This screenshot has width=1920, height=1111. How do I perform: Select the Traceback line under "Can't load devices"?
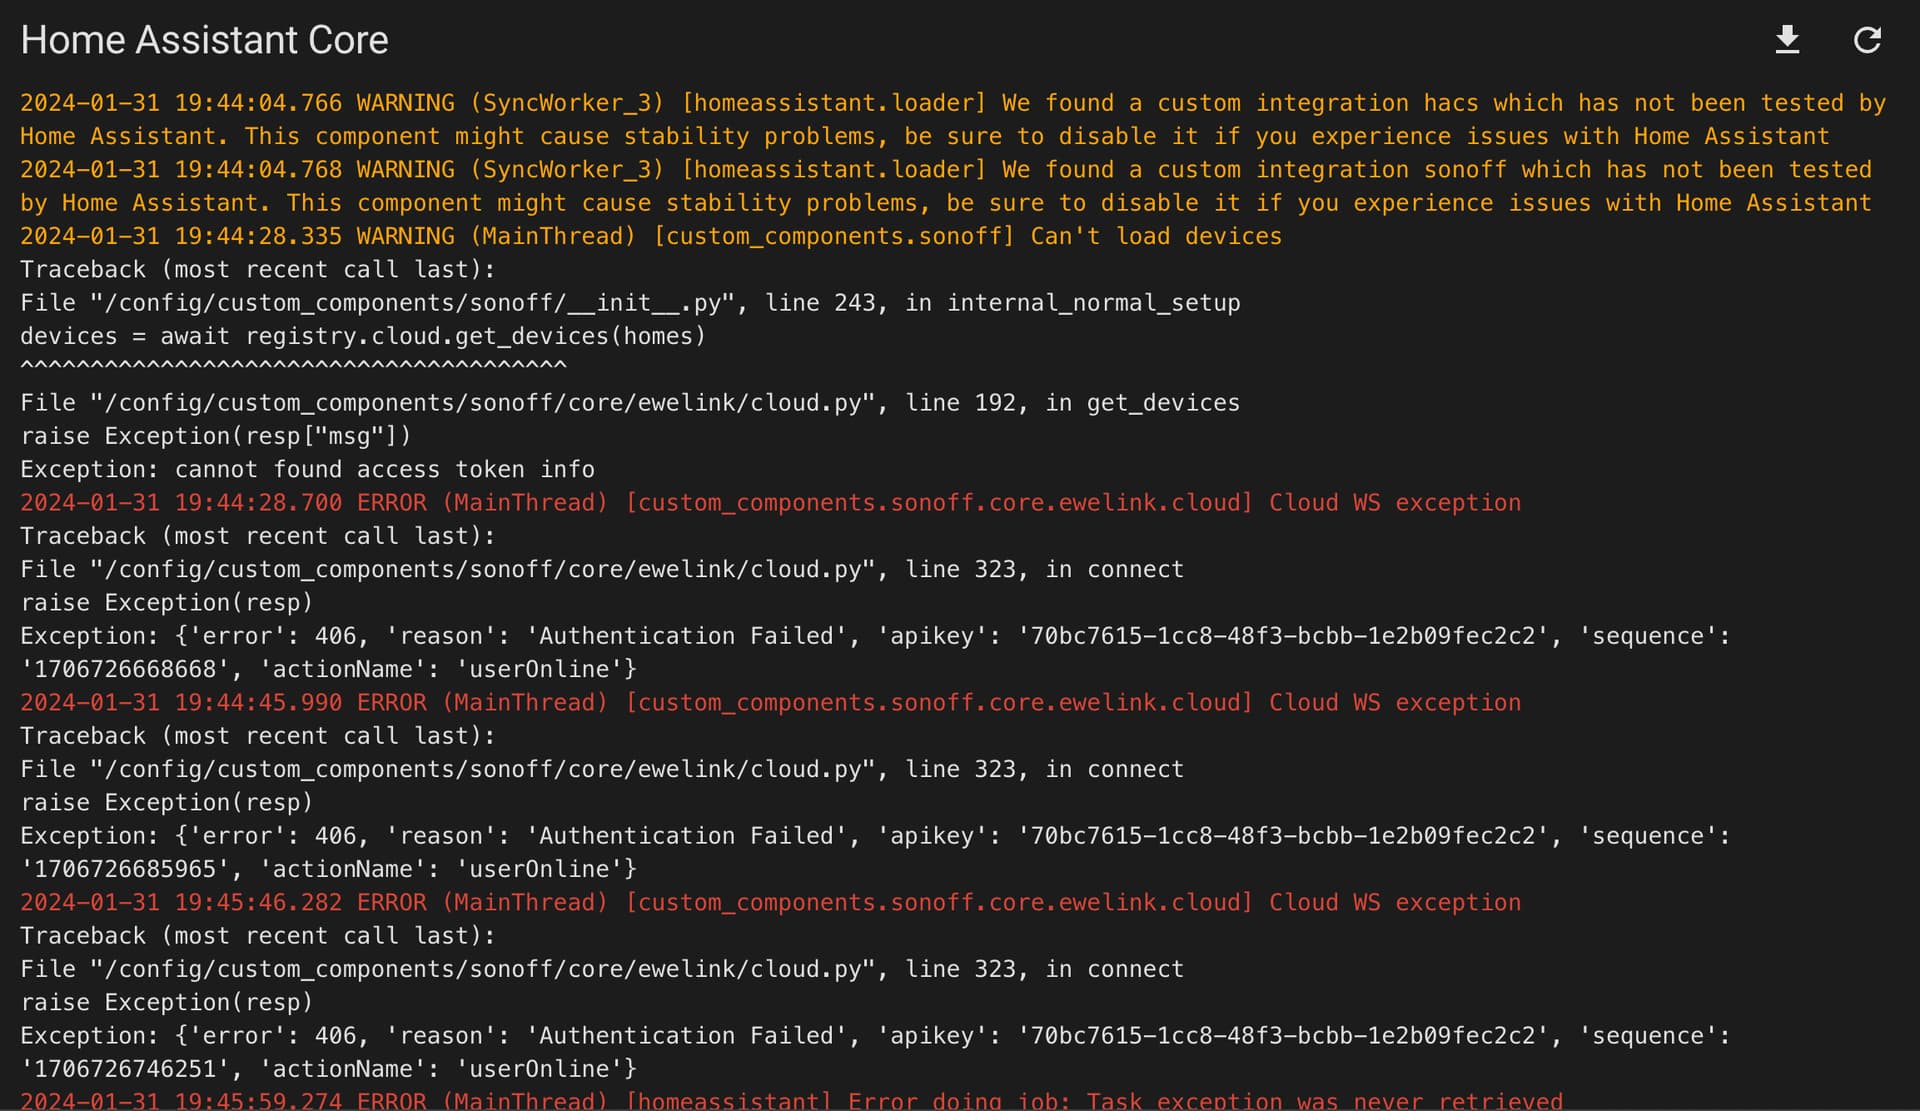(x=258, y=269)
